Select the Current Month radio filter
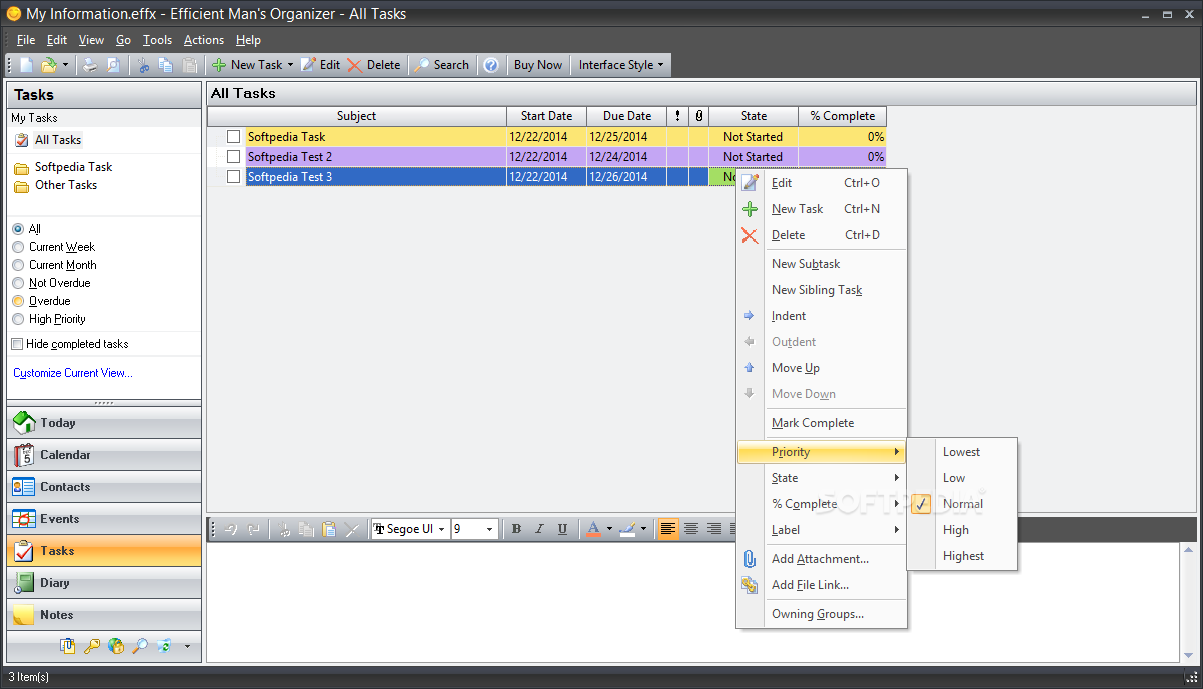The height and width of the screenshot is (689, 1203). [18, 265]
